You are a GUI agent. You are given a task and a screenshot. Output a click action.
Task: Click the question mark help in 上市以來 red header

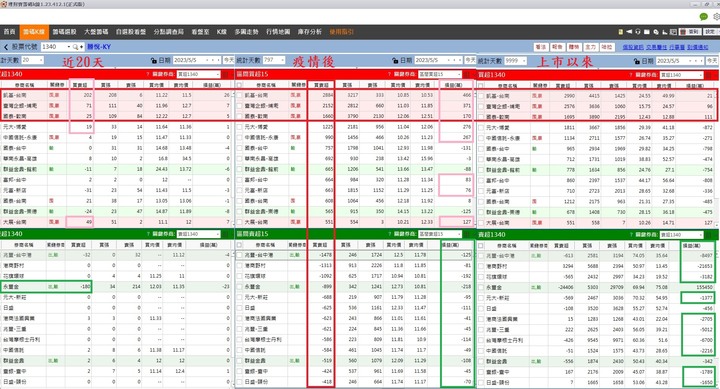tap(631, 74)
